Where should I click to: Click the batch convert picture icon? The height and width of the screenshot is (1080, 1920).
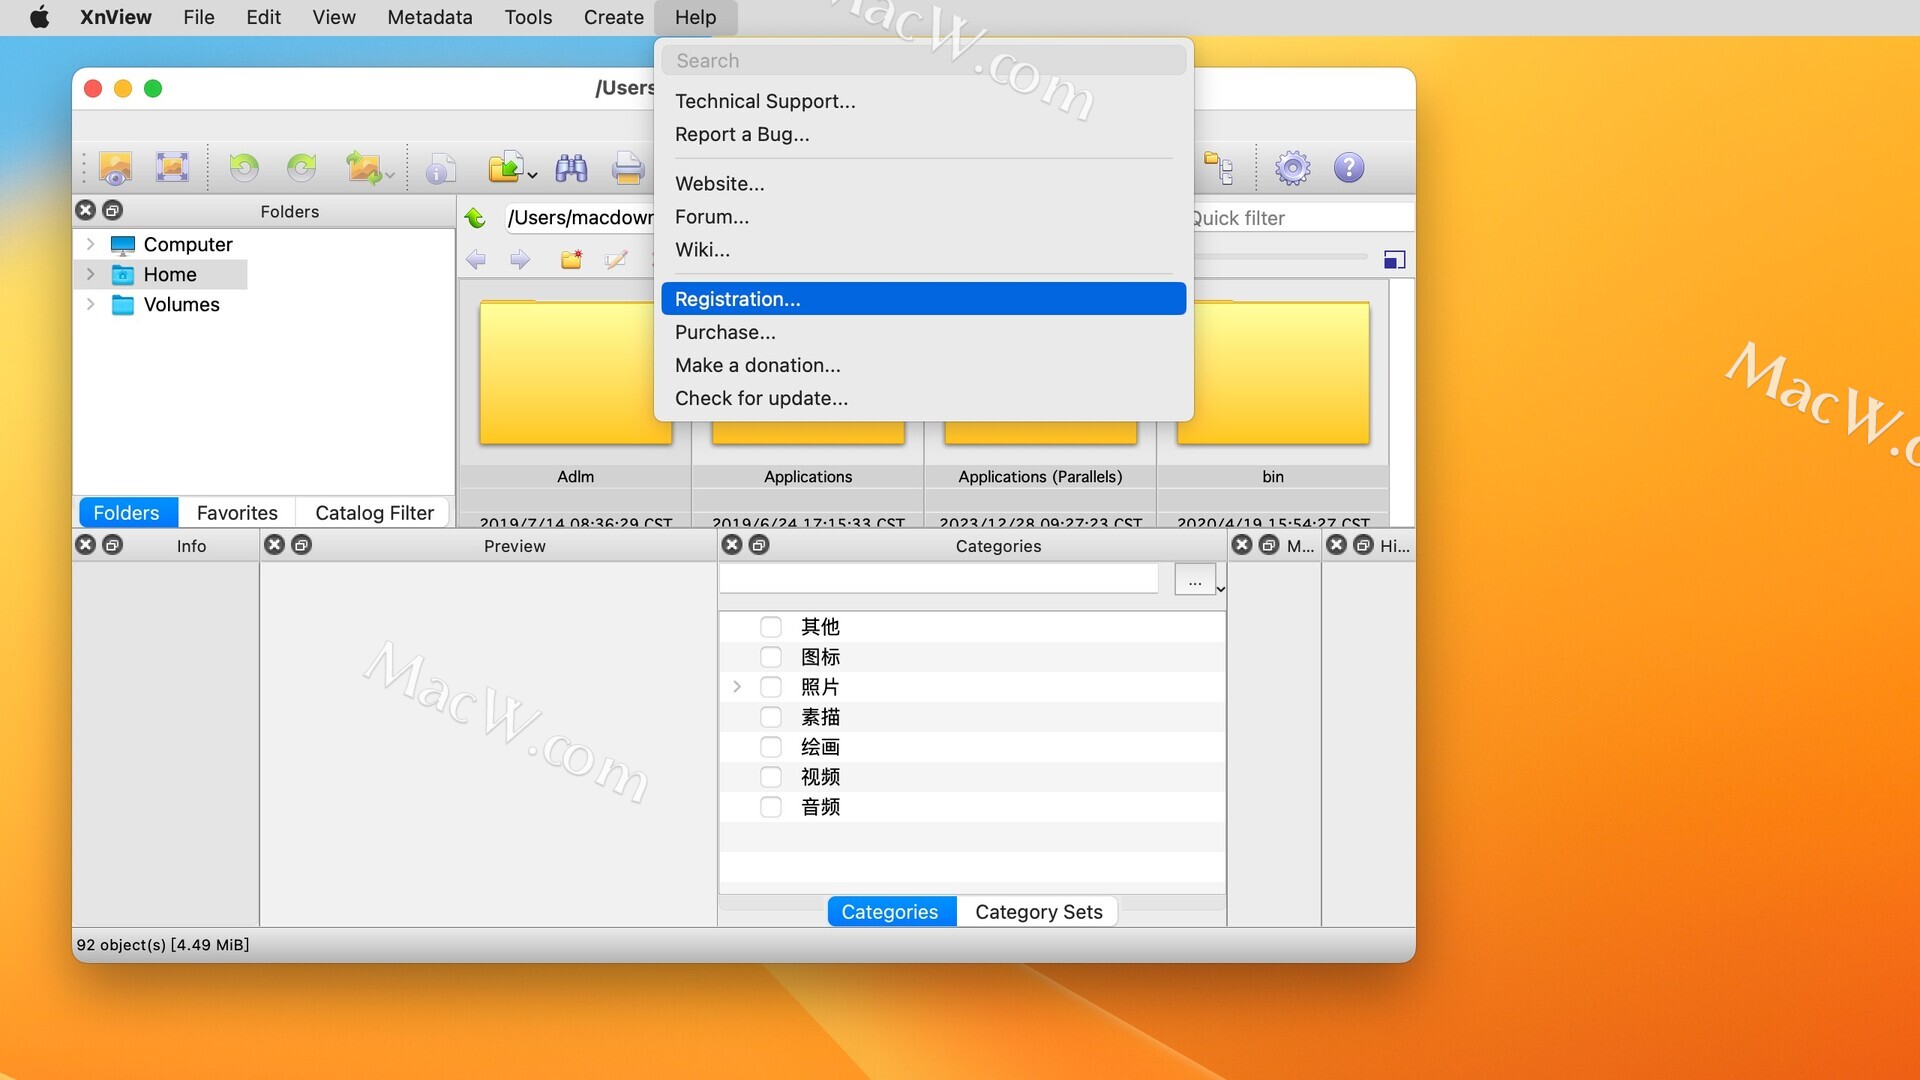pyautogui.click(x=363, y=168)
